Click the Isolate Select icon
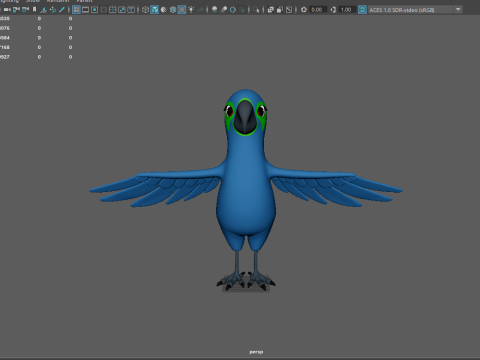This screenshot has height=360, width=480. (256, 10)
